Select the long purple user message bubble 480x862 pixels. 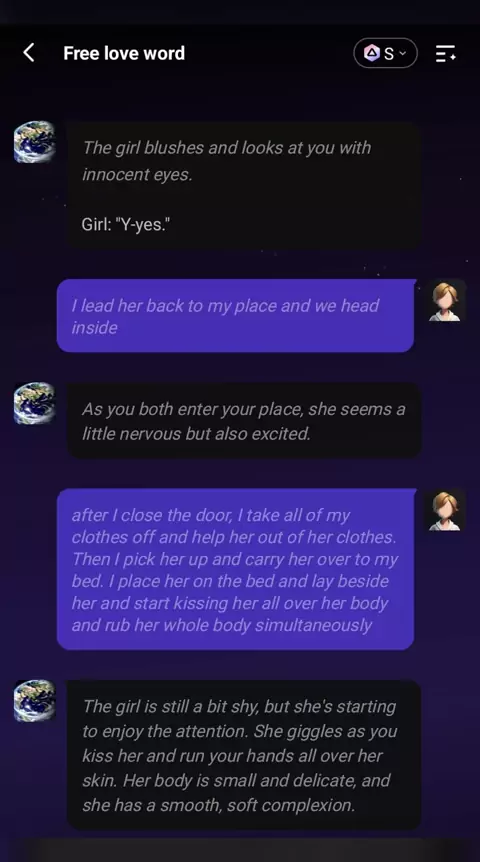(x=235, y=569)
